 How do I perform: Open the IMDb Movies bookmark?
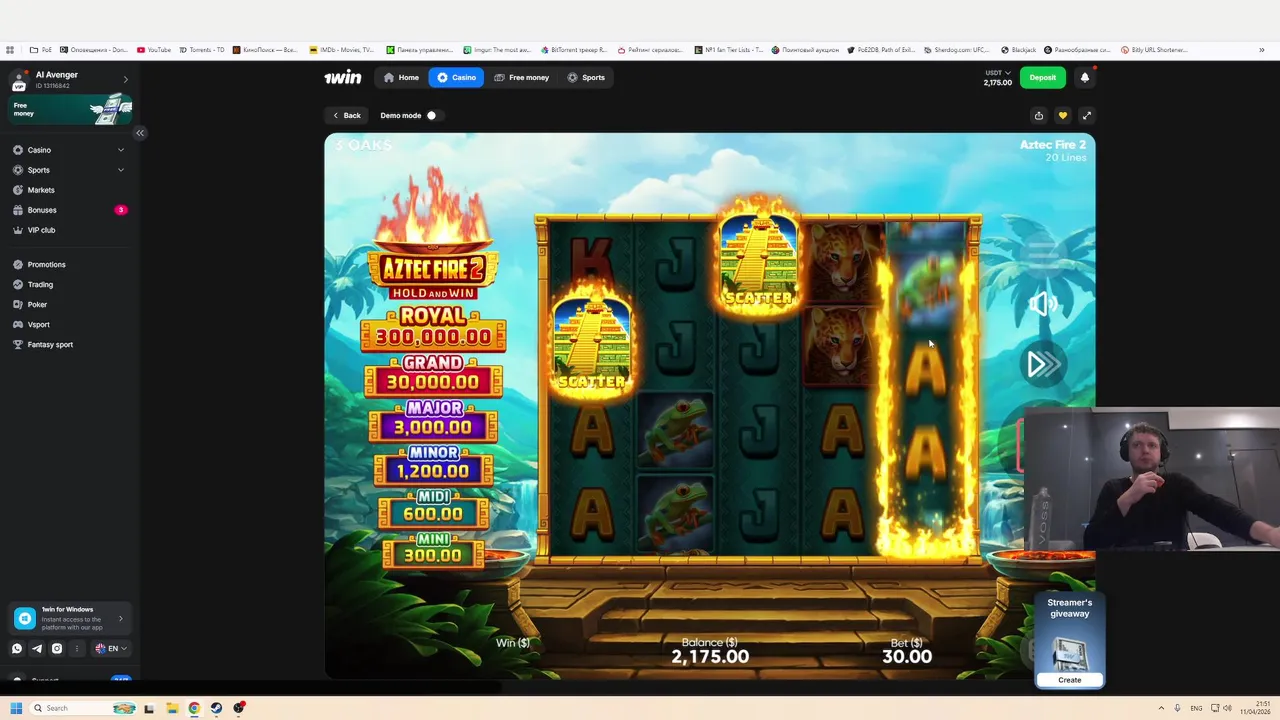coord(341,50)
